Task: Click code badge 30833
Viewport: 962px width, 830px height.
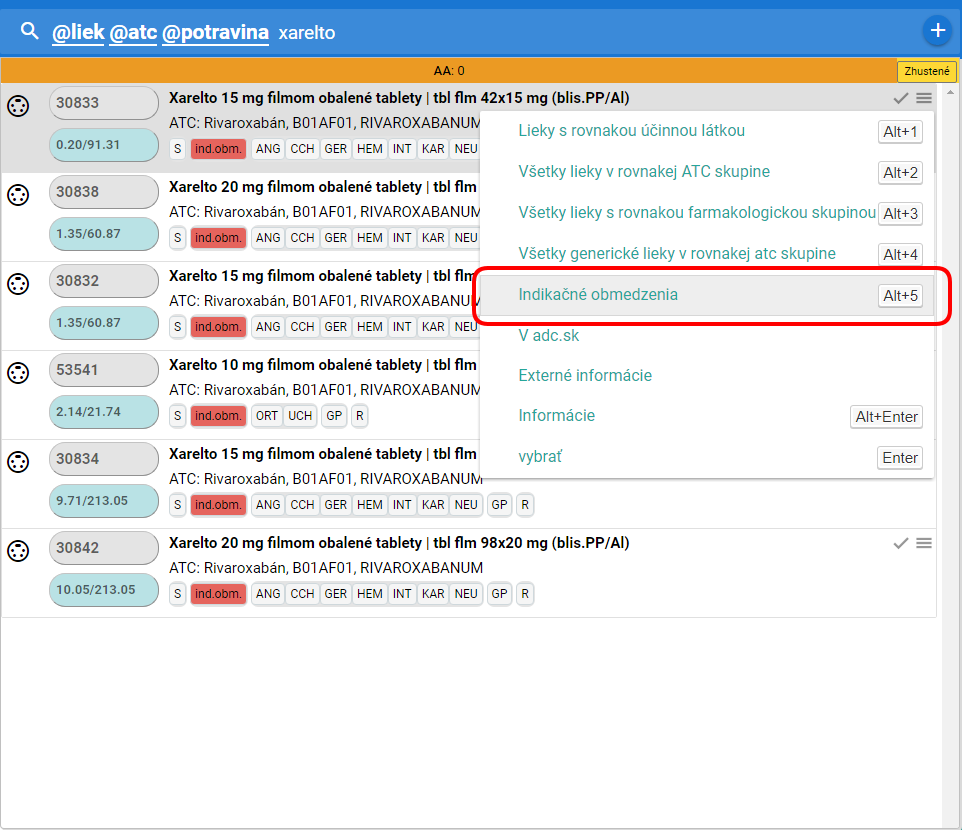Action: tap(104, 102)
